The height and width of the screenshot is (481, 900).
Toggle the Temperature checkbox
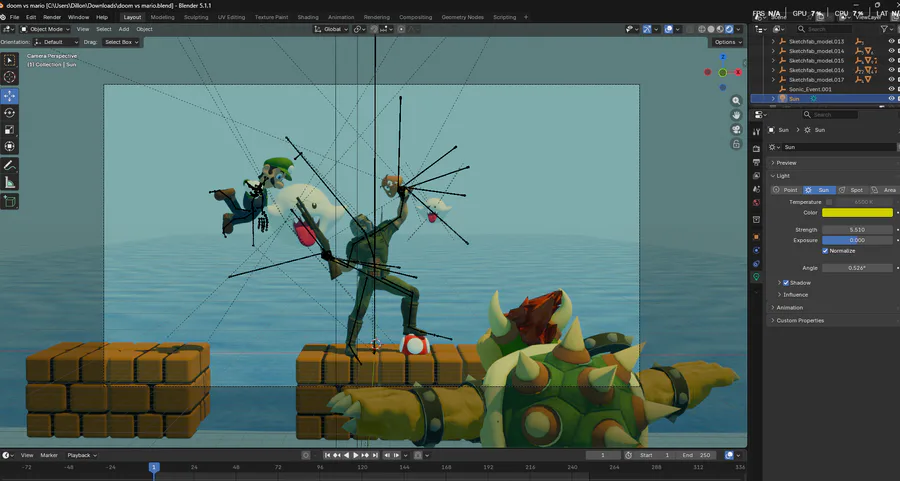(x=829, y=202)
